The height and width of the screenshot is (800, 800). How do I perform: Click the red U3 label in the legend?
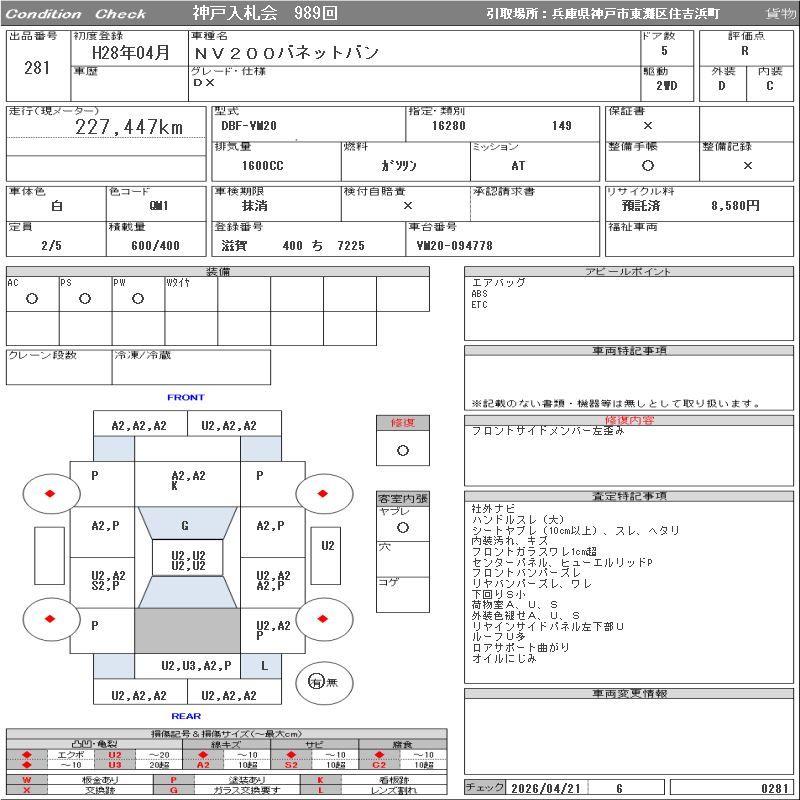(115, 765)
